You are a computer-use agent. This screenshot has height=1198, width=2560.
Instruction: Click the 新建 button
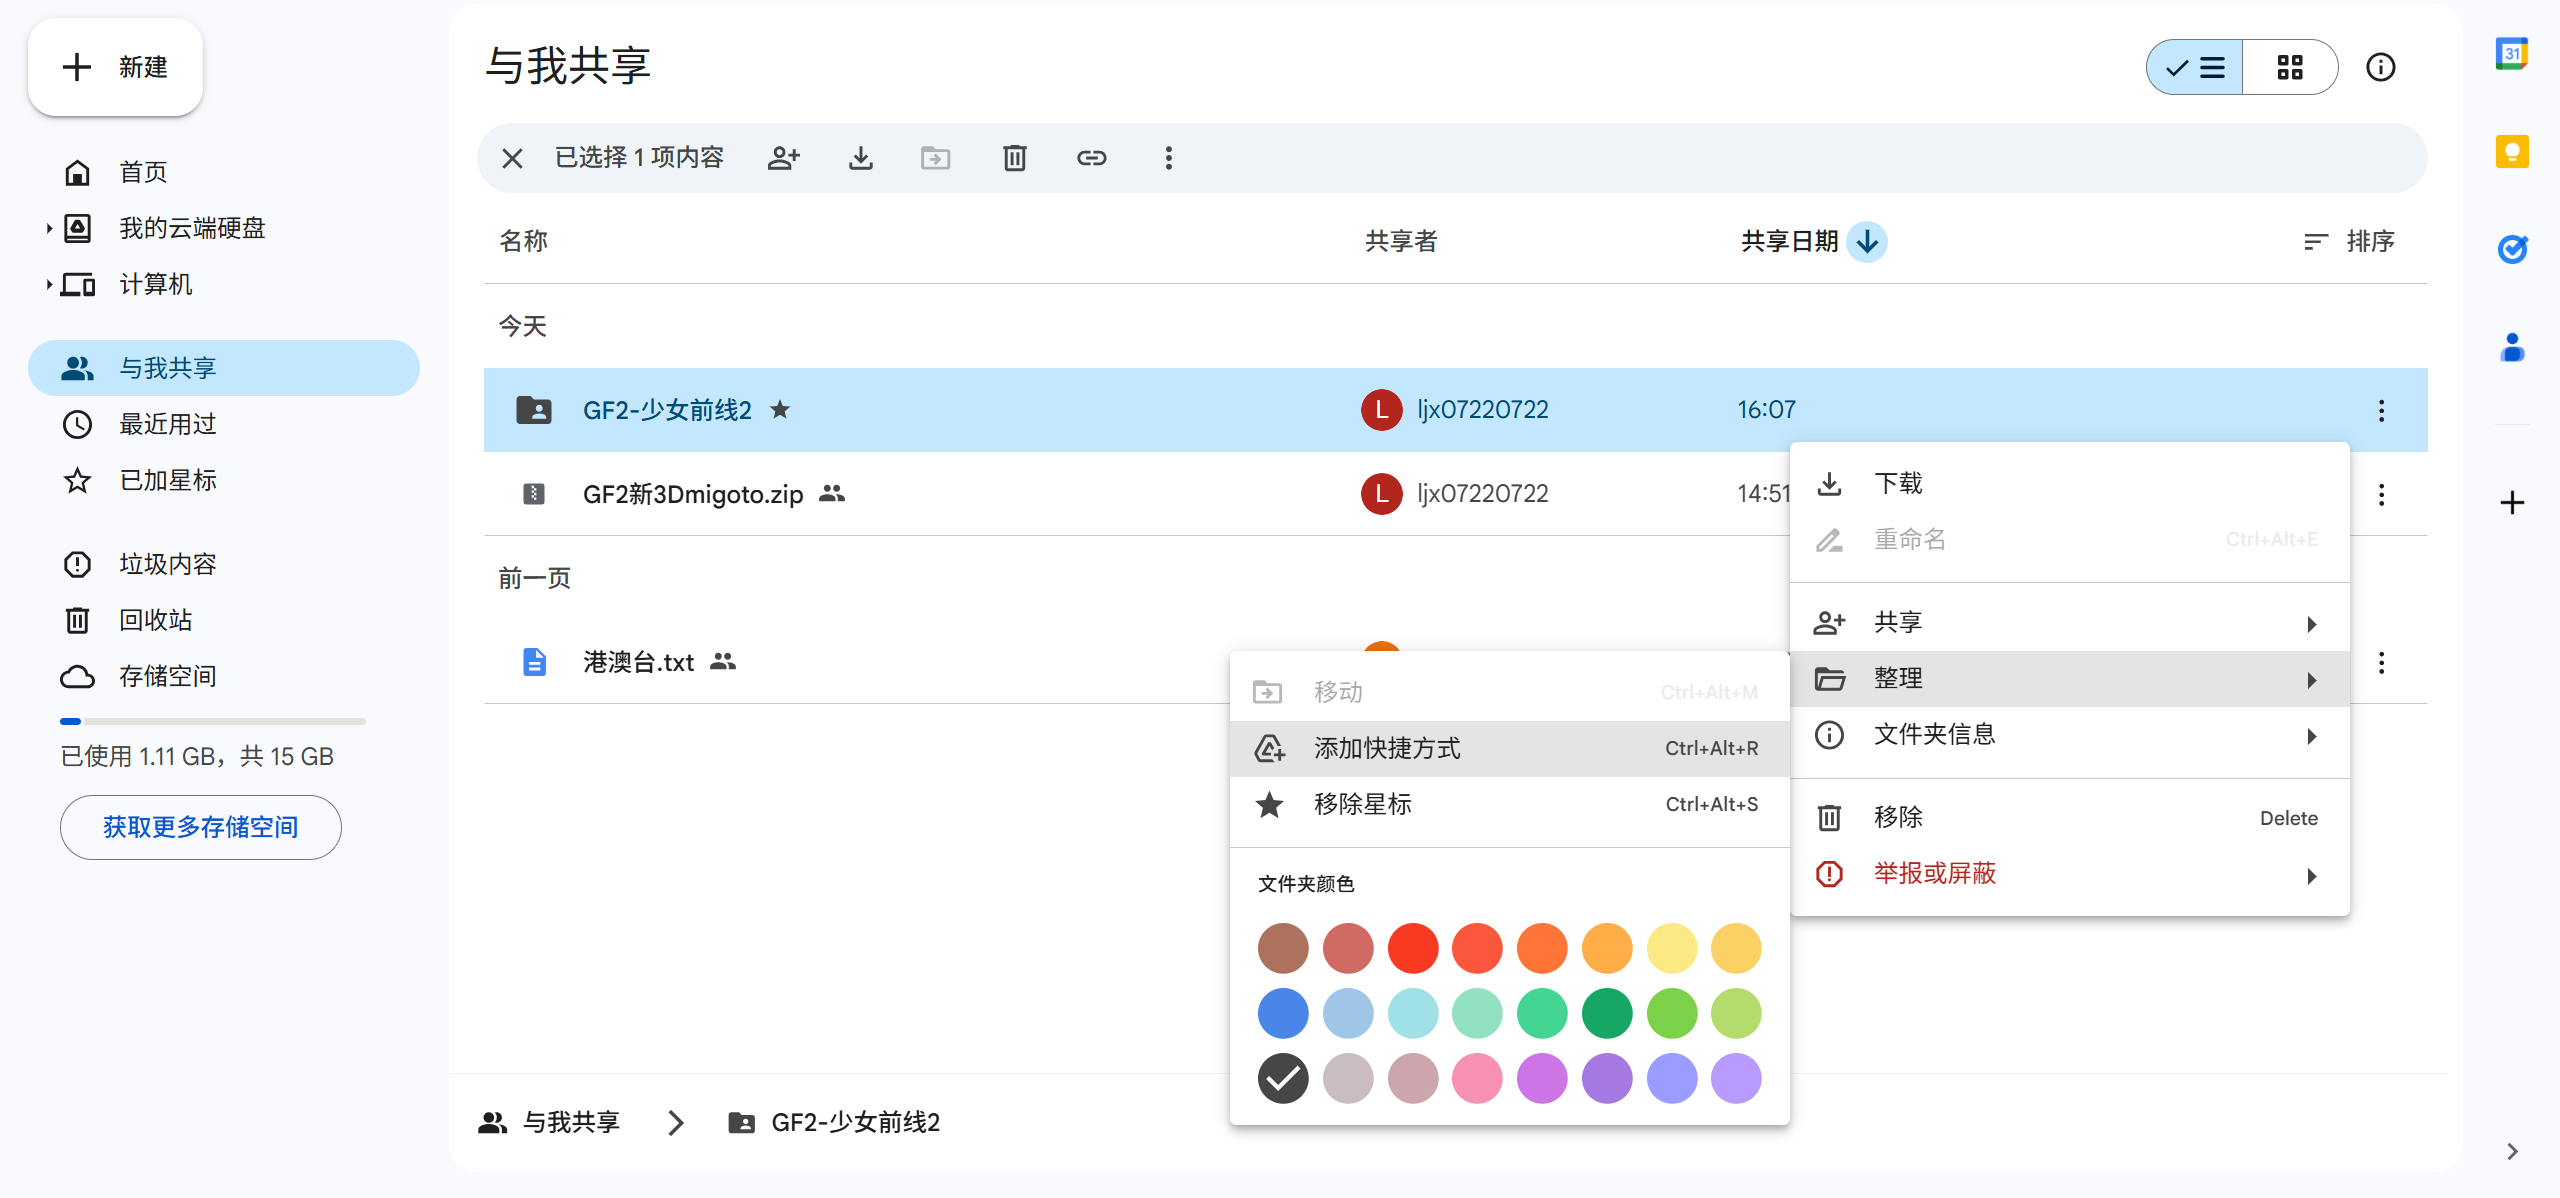tap(116, 67)
